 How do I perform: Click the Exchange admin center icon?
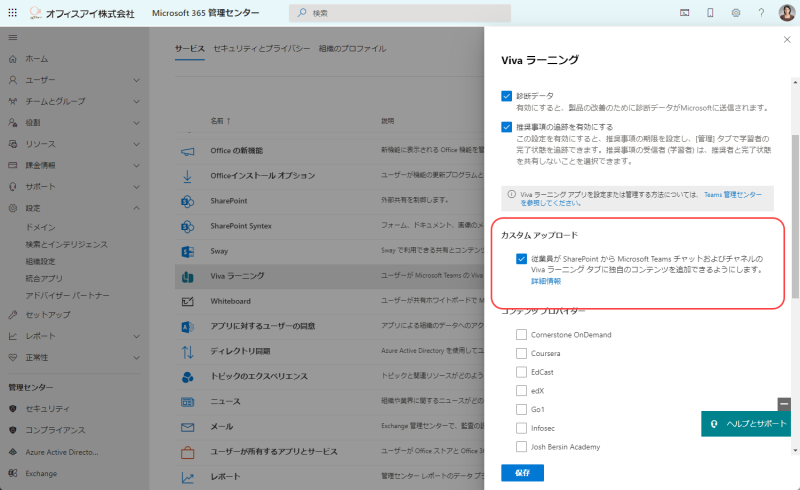[x=13, y=473]
